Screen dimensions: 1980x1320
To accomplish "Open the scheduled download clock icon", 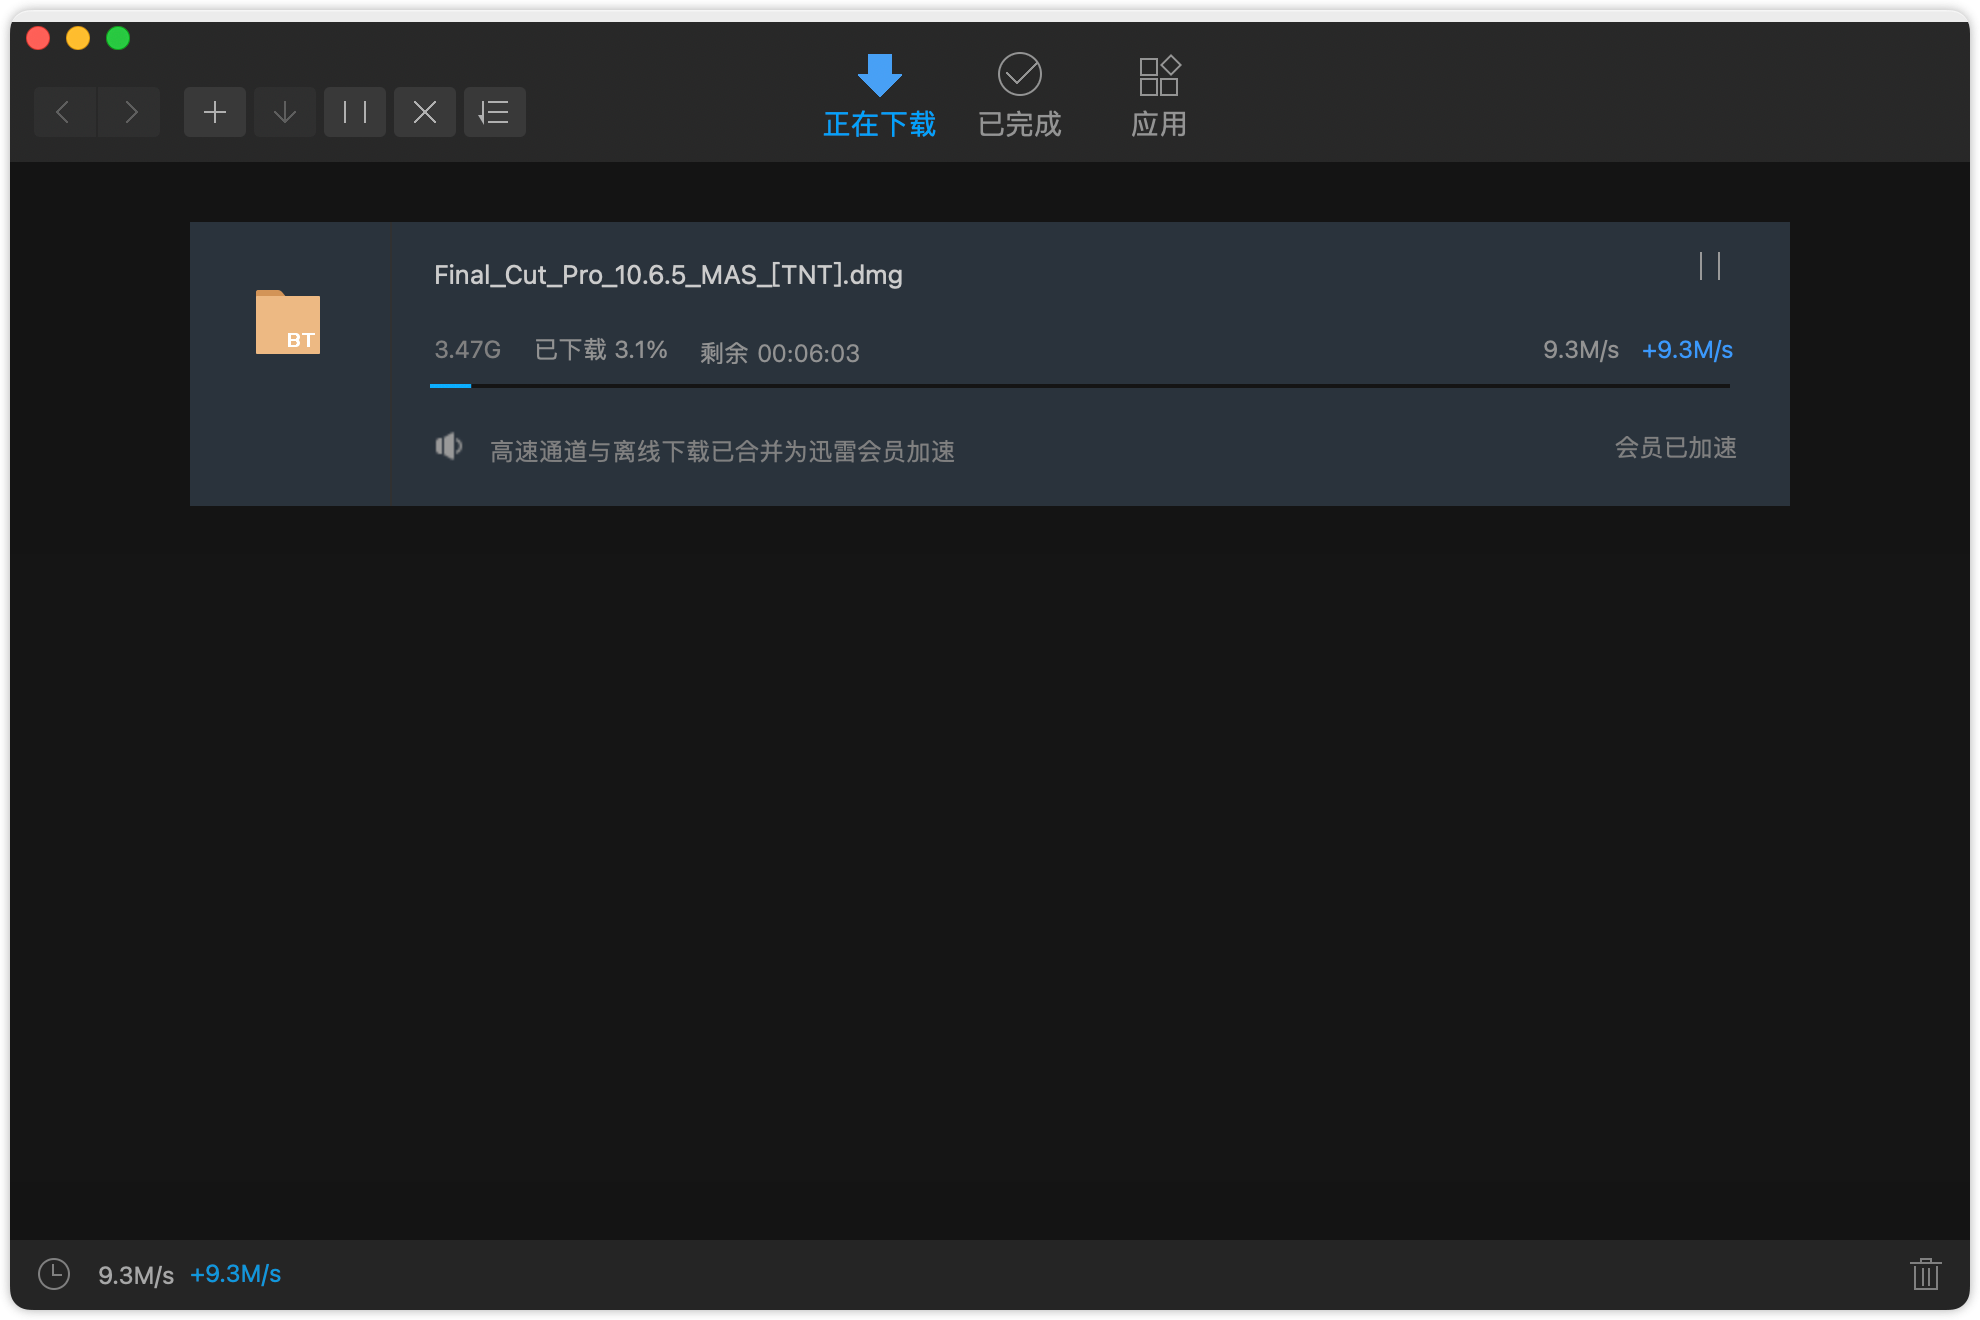I will point(54,1274).
